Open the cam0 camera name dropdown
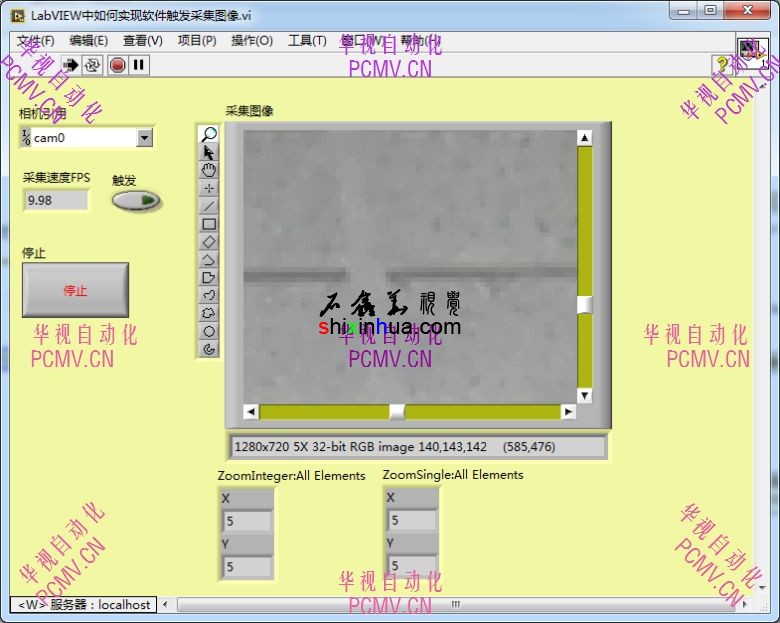Viewport: 780px width, 623px height. (144, 137)
